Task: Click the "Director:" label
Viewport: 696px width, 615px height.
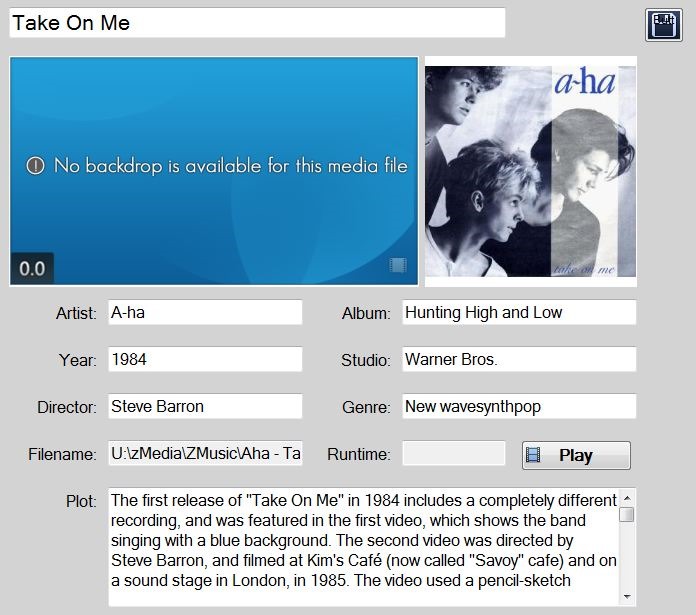Action: click(x=67, y=407)
